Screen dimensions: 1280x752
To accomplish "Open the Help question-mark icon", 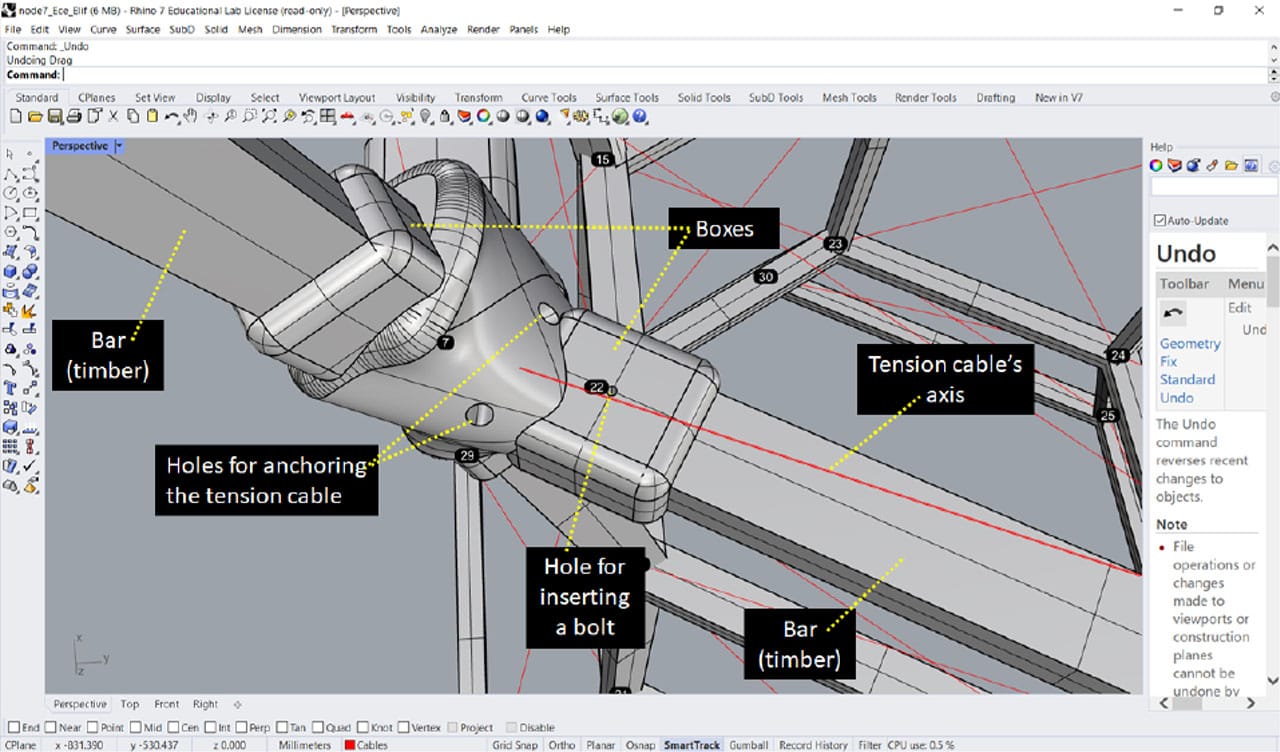I will pyautogui.click(x=639, y=116).
